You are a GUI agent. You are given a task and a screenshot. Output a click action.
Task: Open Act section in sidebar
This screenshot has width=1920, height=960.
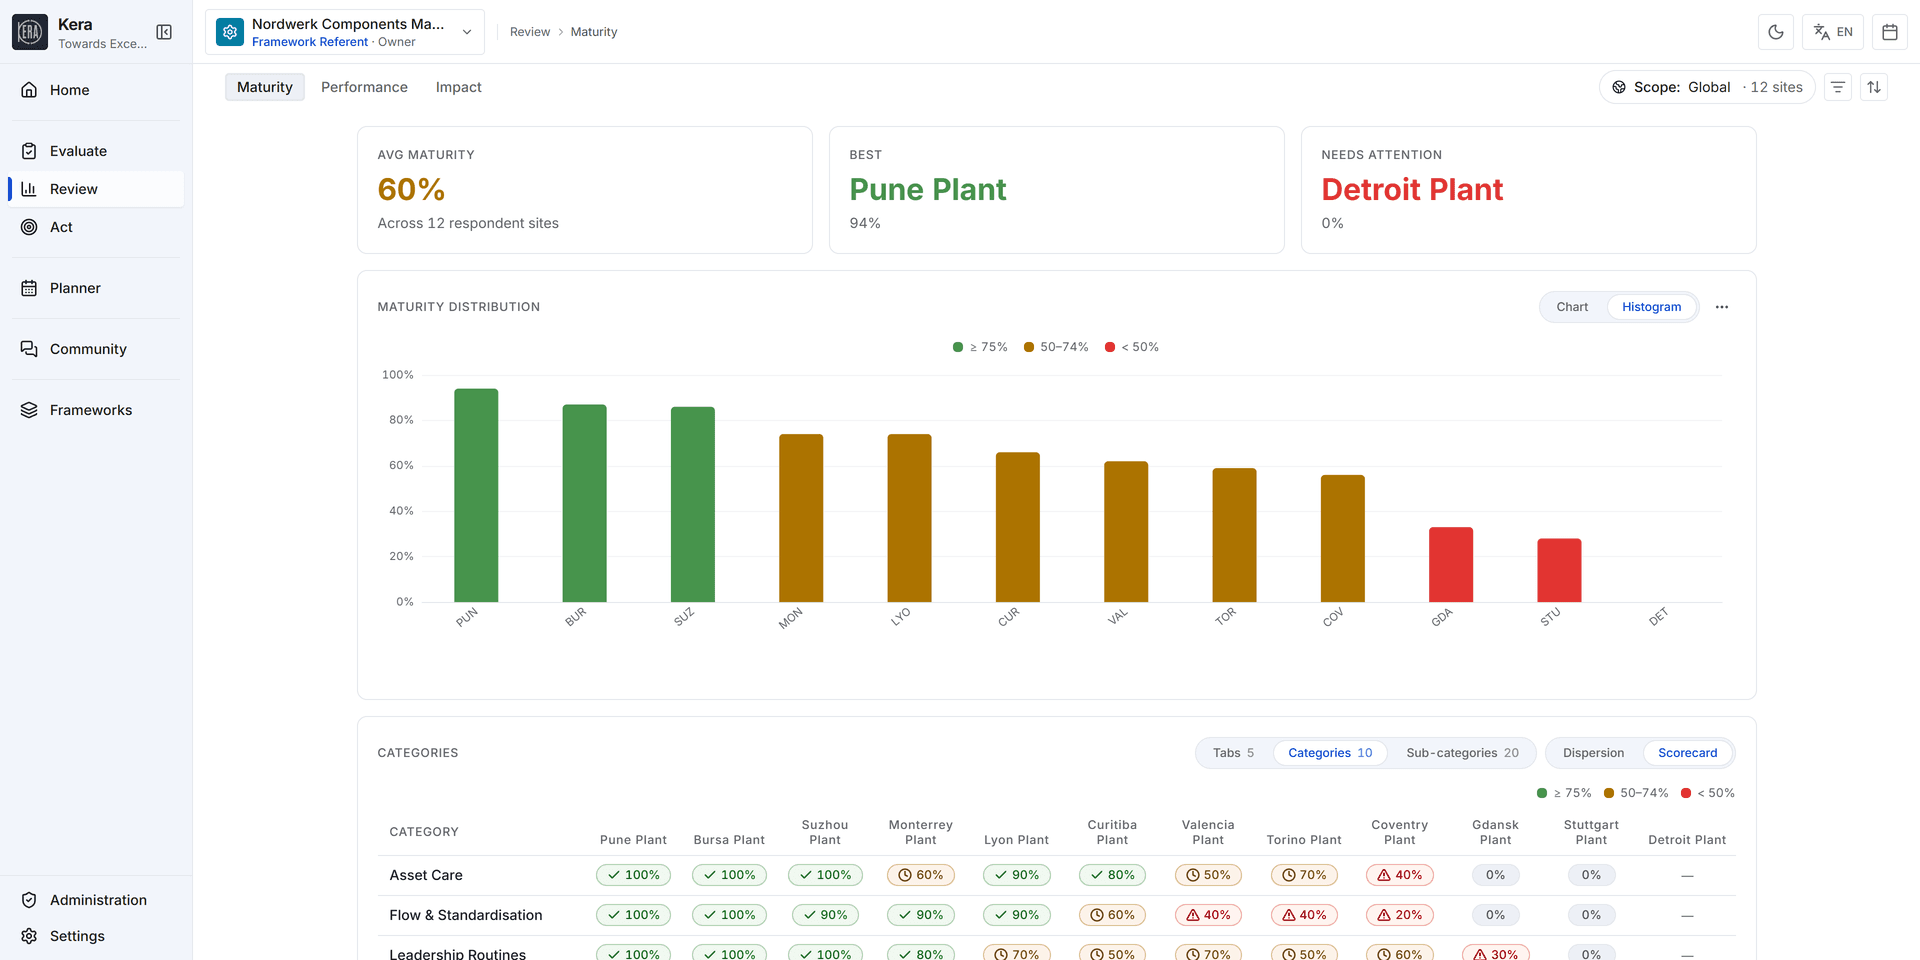tap(96, 227)
